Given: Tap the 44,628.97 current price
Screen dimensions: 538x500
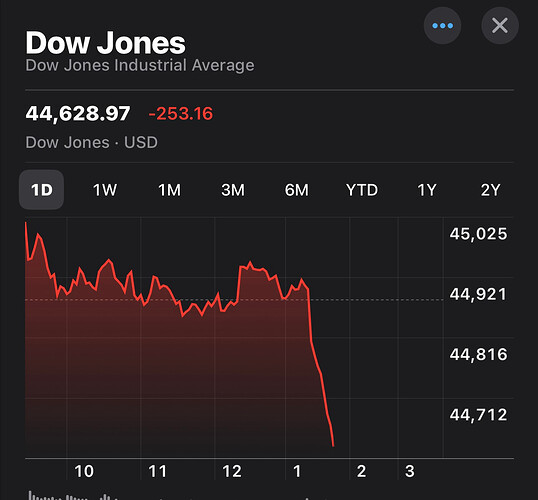Looking at the screenshot, I should tap(78, 114).
